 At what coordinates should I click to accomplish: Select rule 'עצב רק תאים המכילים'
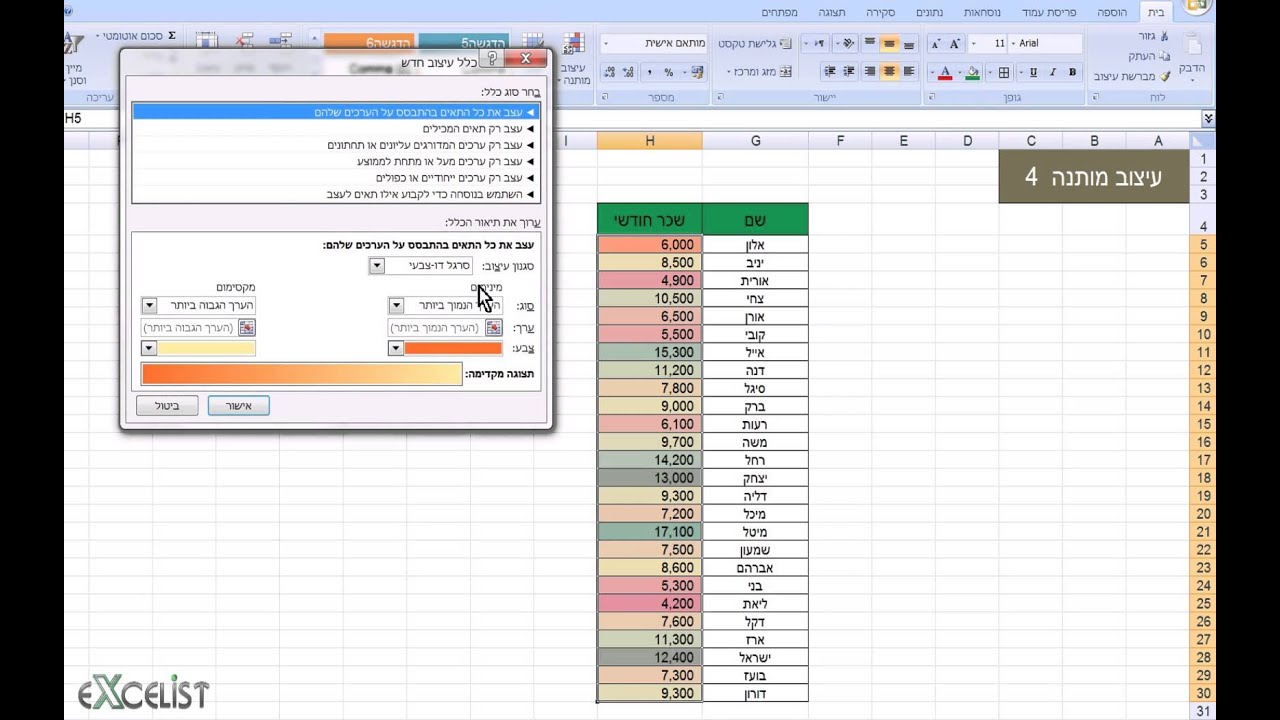[336, 128]
